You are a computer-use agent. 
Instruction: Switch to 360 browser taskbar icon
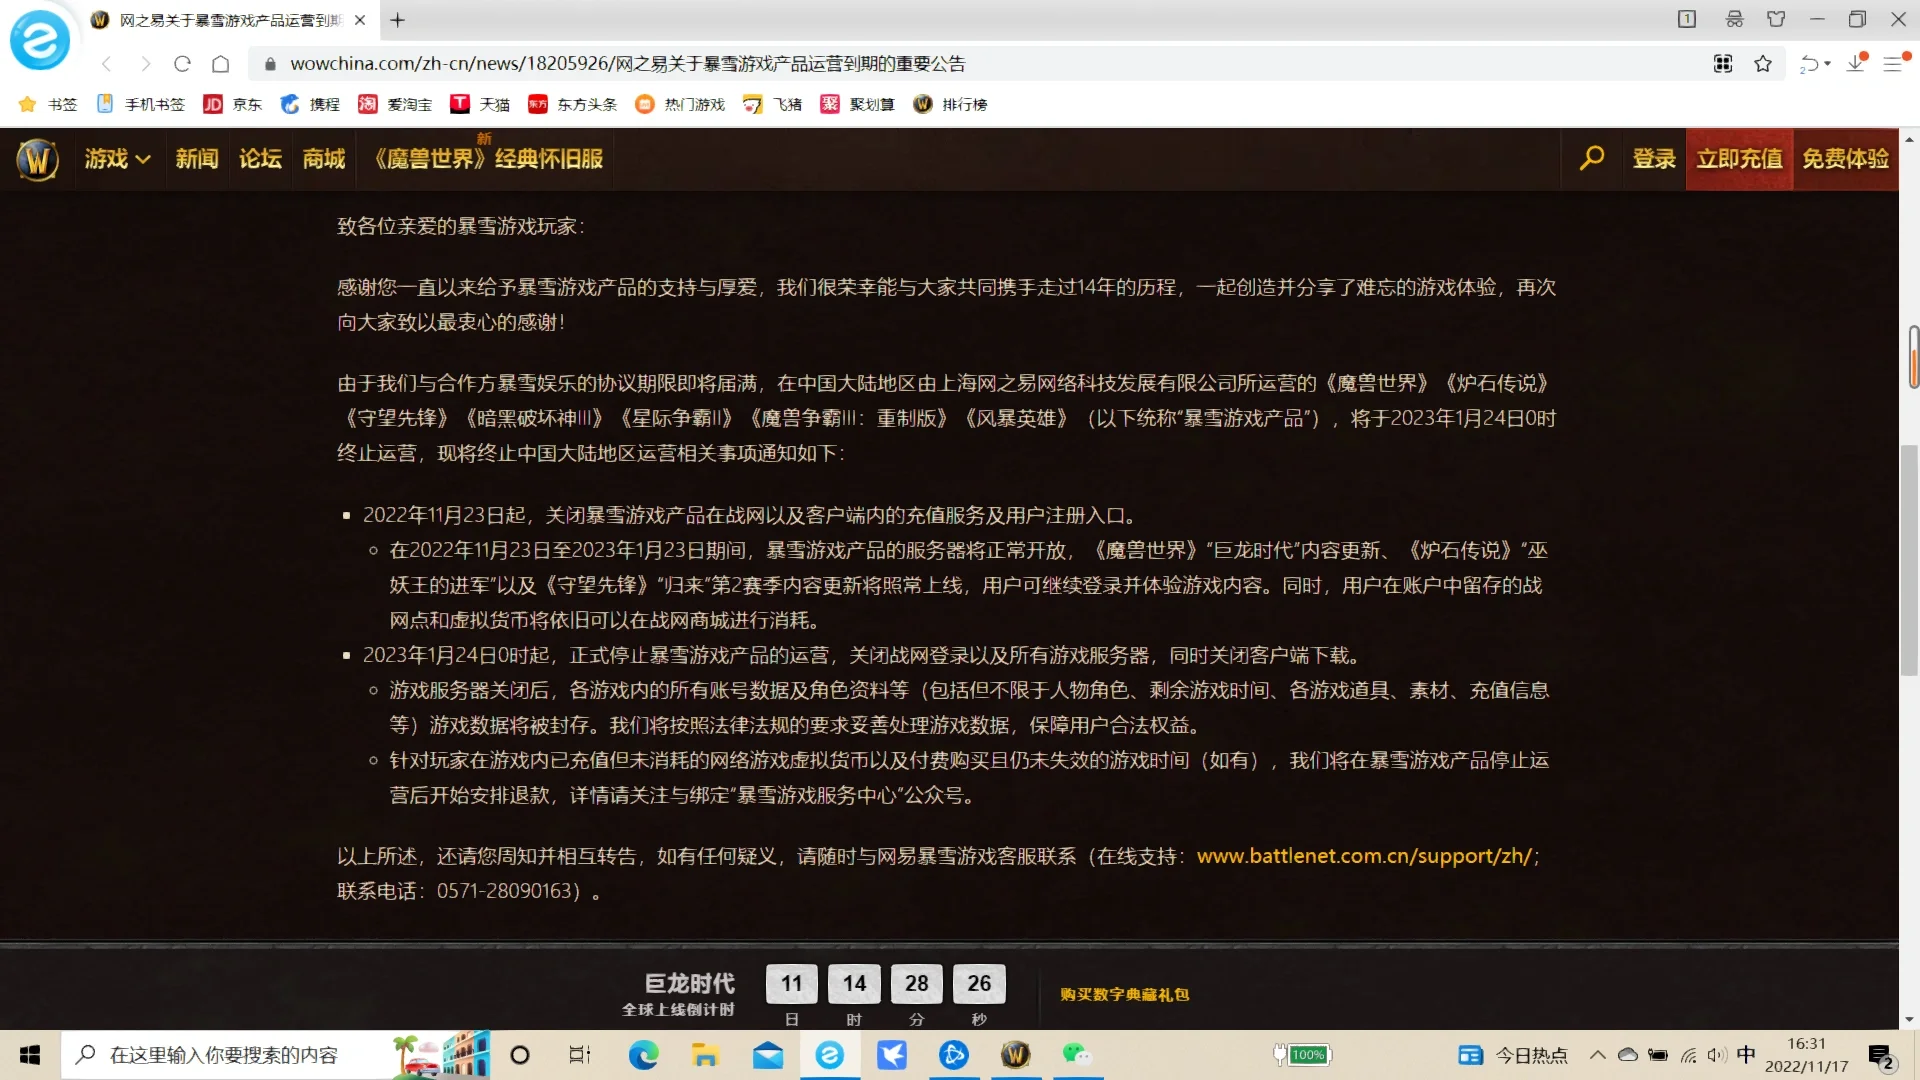[830, 1055]
